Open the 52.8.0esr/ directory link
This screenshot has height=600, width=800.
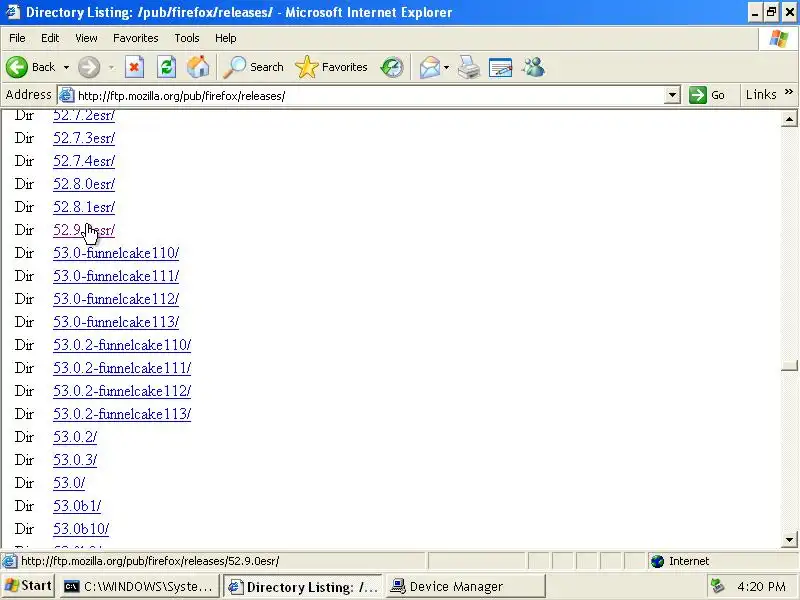(x=84, y=184)
